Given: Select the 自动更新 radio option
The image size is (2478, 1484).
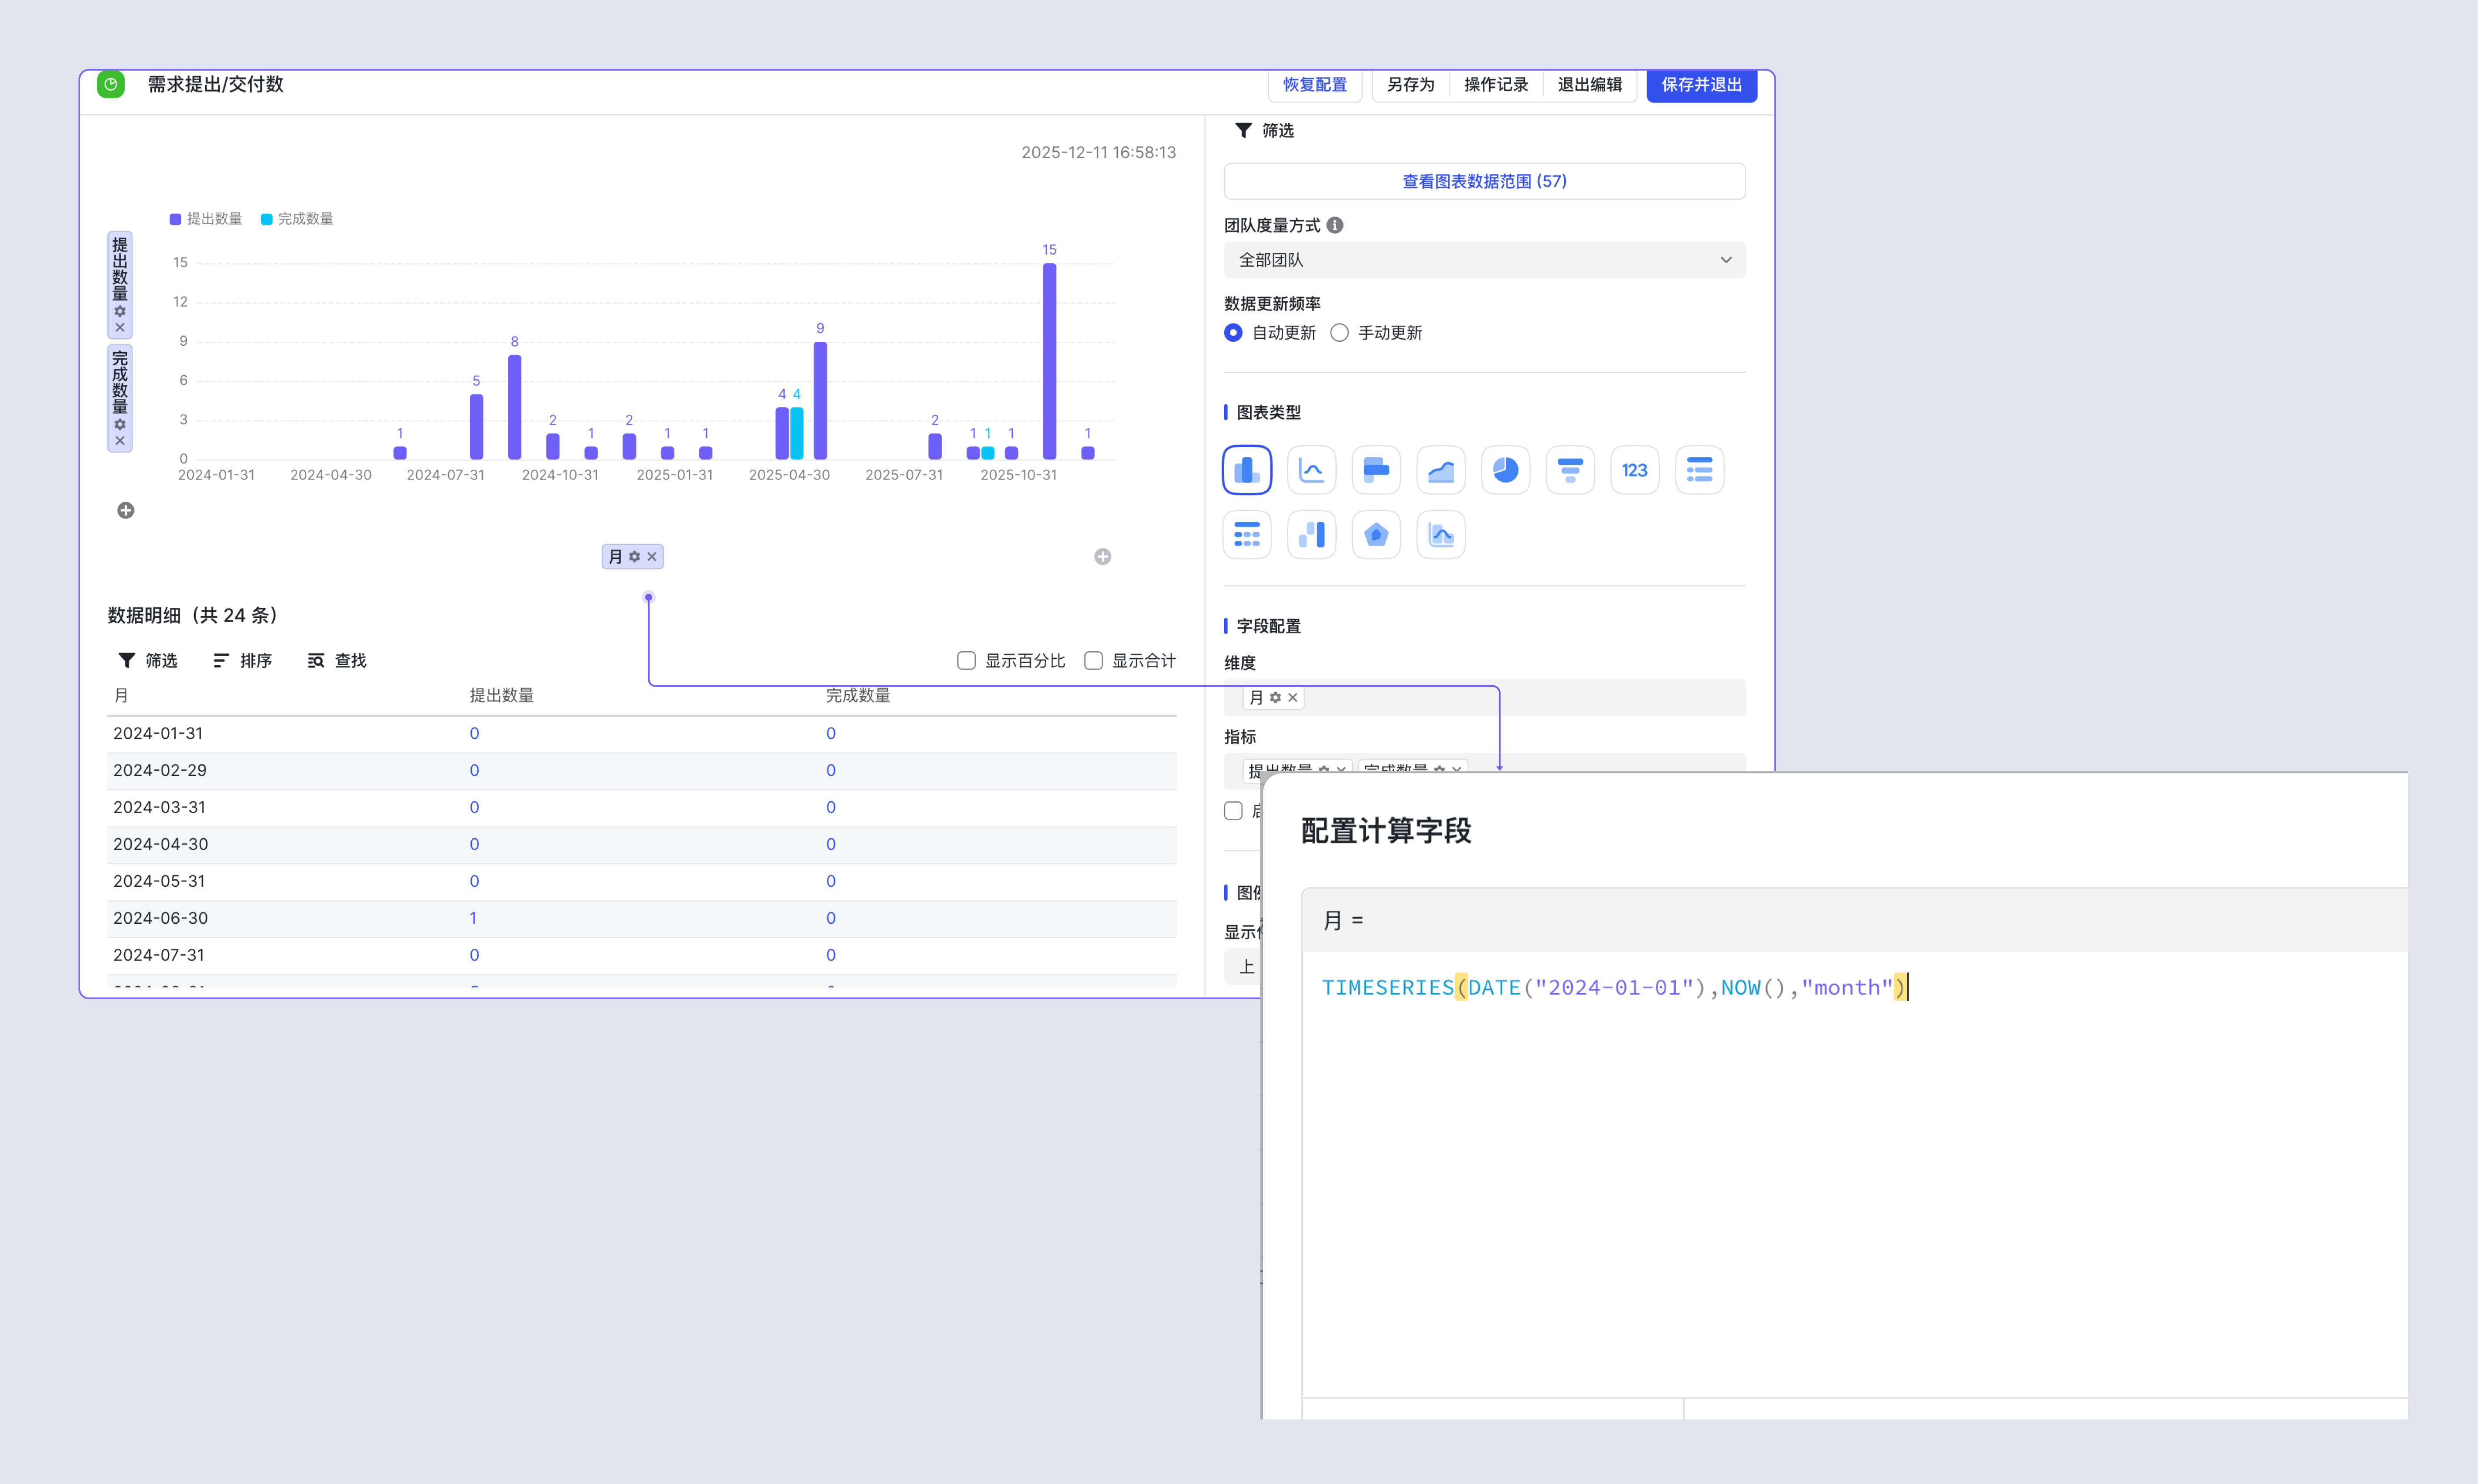Looking at the screenshot, I should [x=1233, y=333].
